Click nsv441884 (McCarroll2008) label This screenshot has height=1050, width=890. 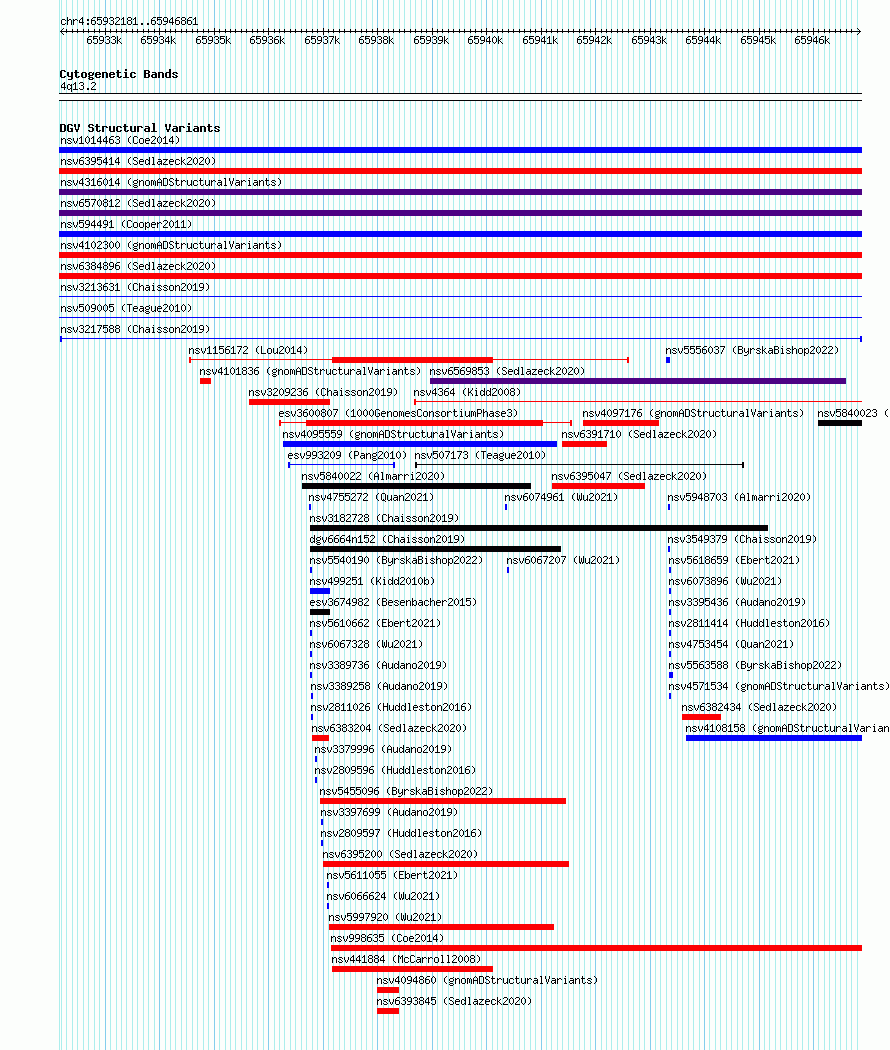[x=406, y=960]
